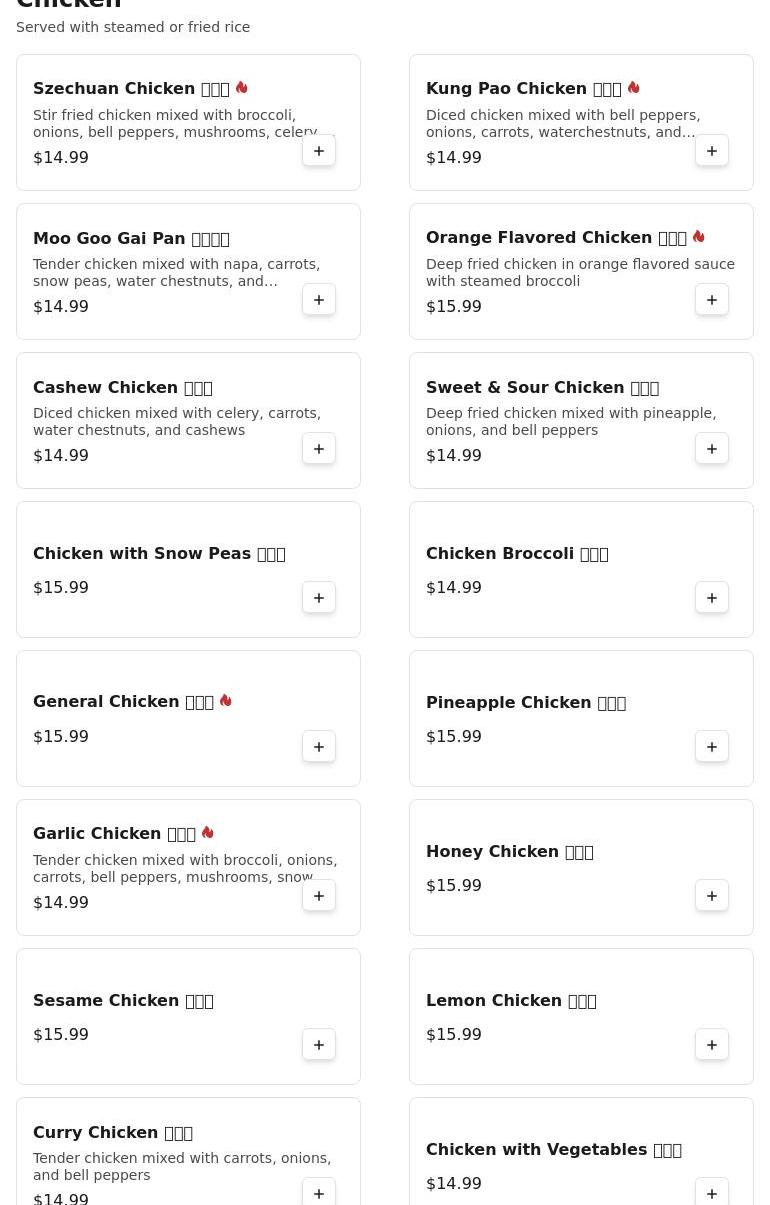Open the Curry Chicken item title
The height and width of the screenshot is (1205, 770).
112,1133
